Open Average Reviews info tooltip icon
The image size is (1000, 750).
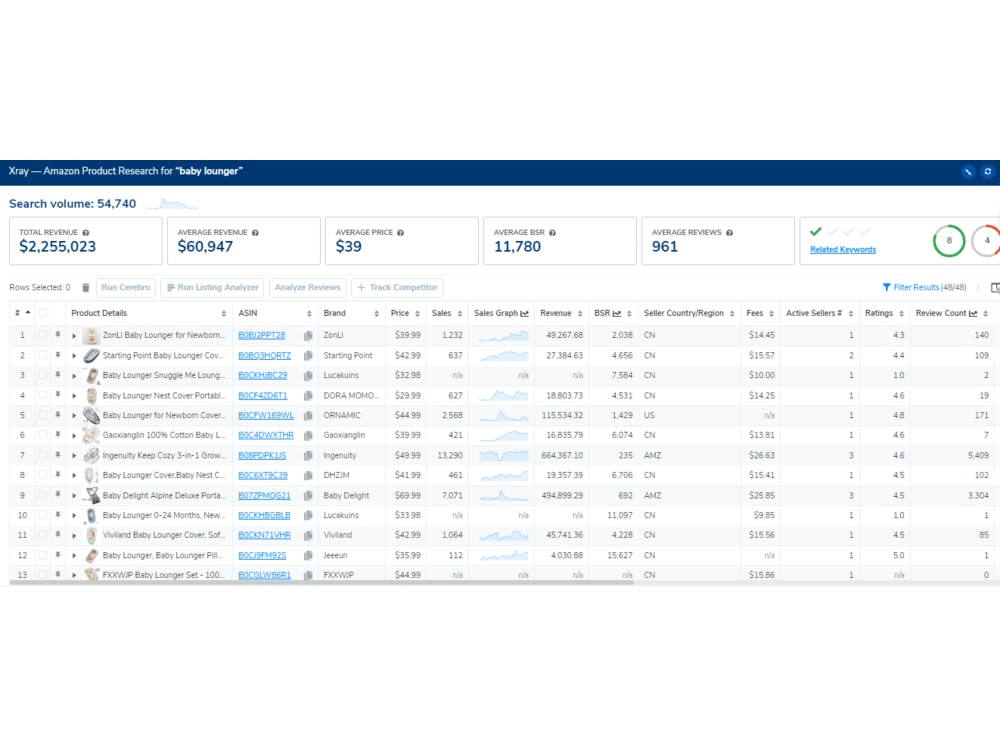pos(729,233)
